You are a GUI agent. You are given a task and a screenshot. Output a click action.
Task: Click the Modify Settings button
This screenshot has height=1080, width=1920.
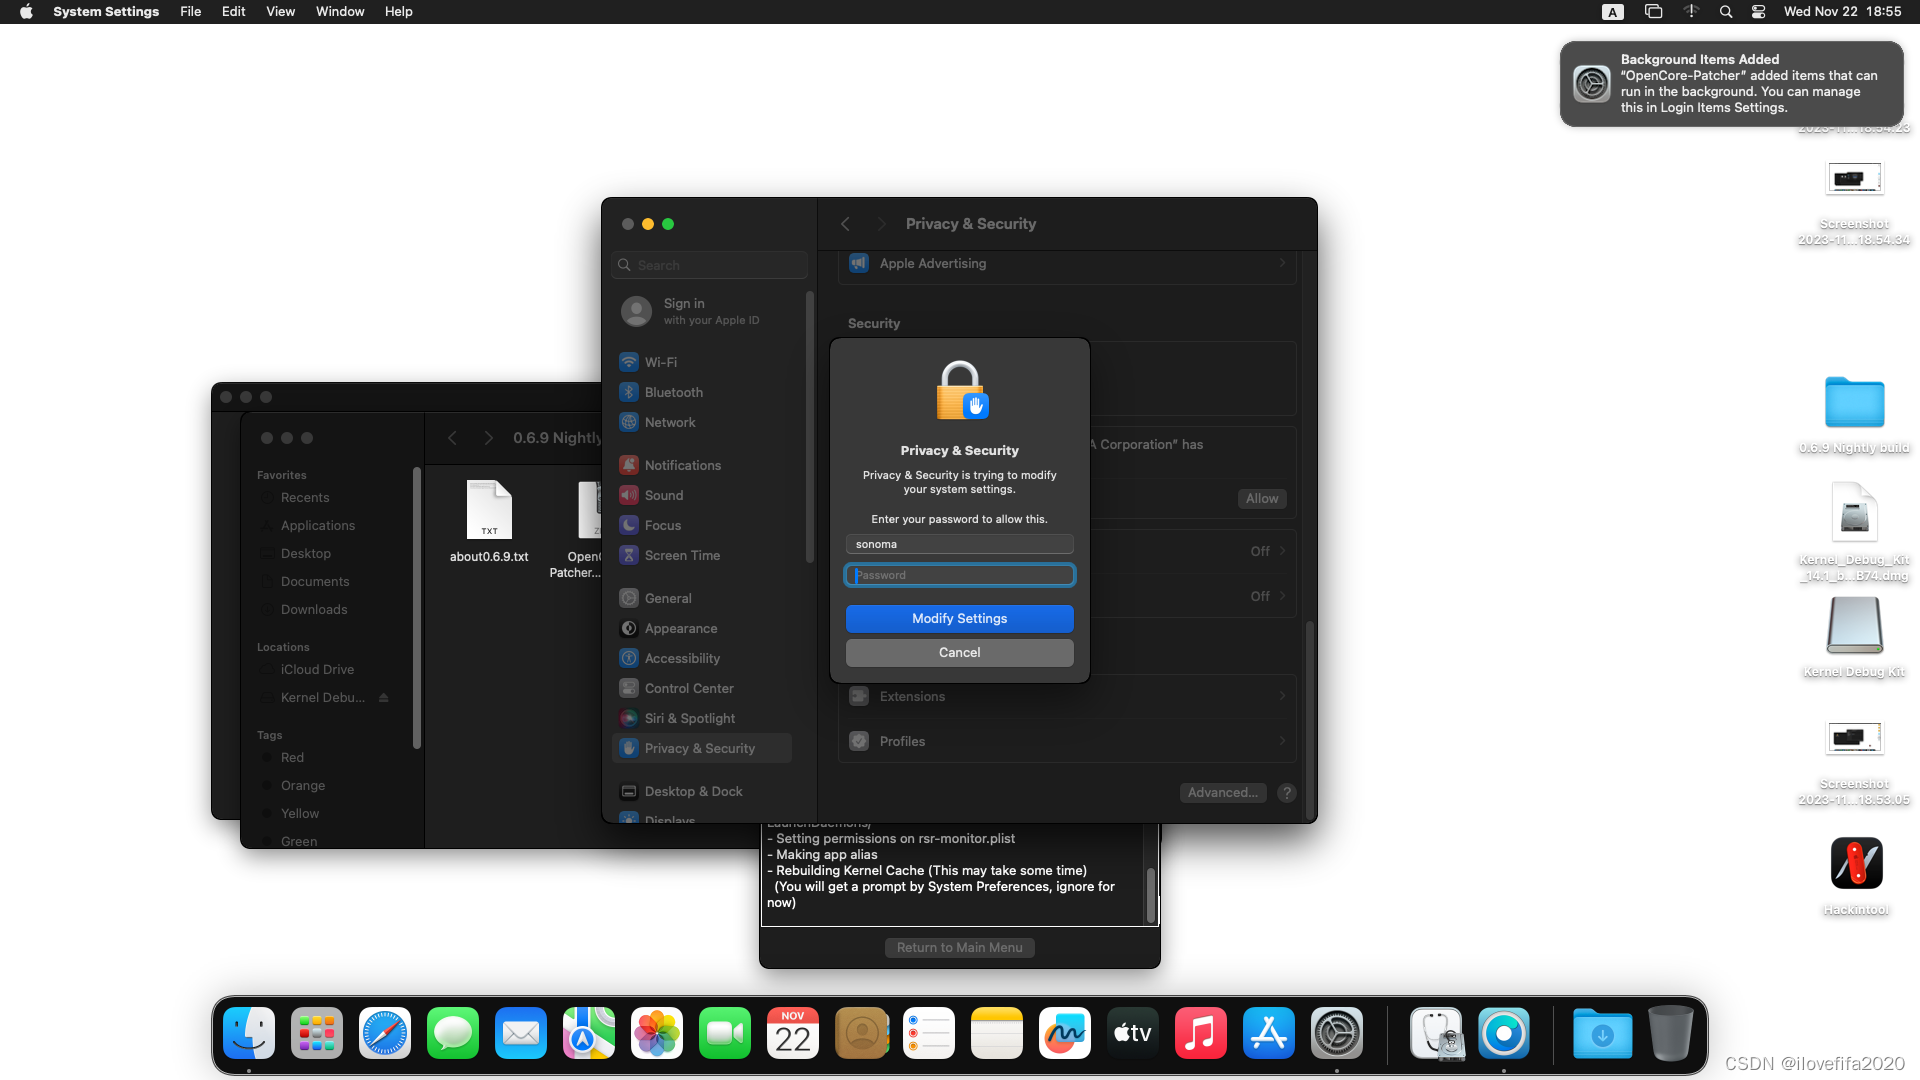[959, 618]
